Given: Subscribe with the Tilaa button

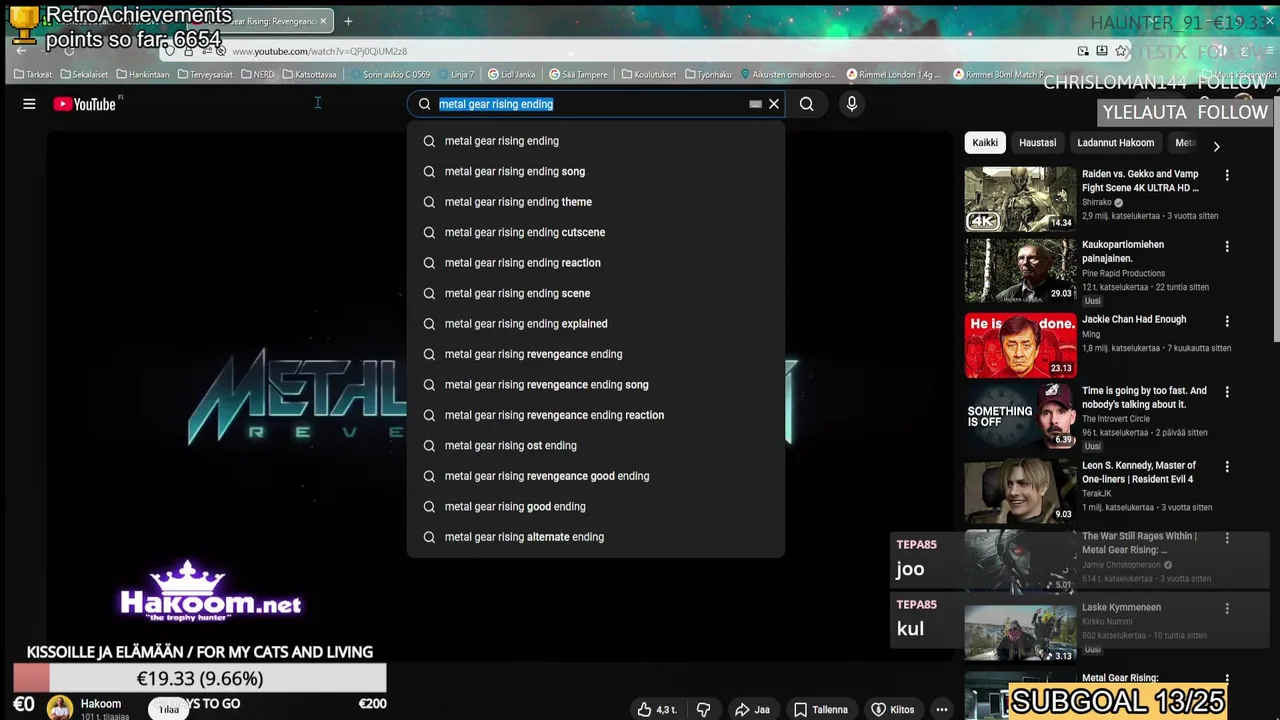Looking at the screenshot, I should click(x=169, y=709).
